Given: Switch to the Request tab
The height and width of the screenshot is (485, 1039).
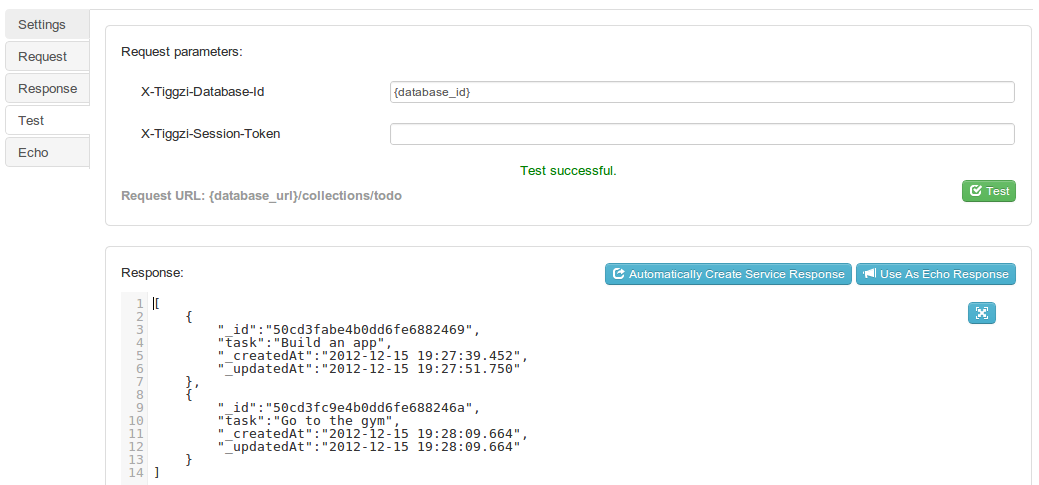Looking at the screenshot, I should (x=43, y=56).
